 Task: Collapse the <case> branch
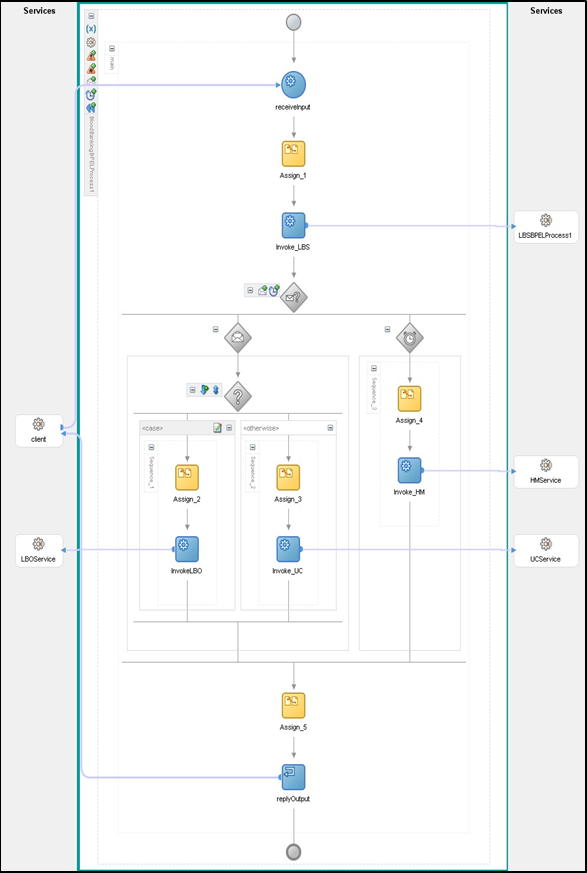tap(229, 428)
